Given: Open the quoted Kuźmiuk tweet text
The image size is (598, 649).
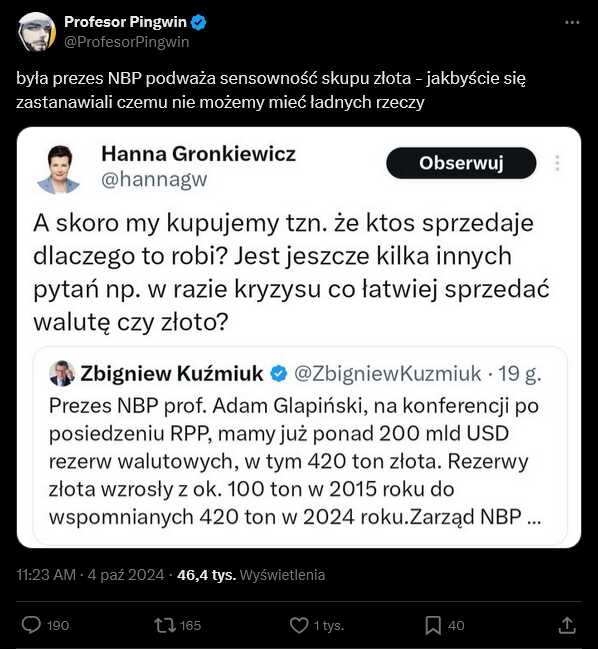Looking at the screenshot, I should [x=295, y=461].
